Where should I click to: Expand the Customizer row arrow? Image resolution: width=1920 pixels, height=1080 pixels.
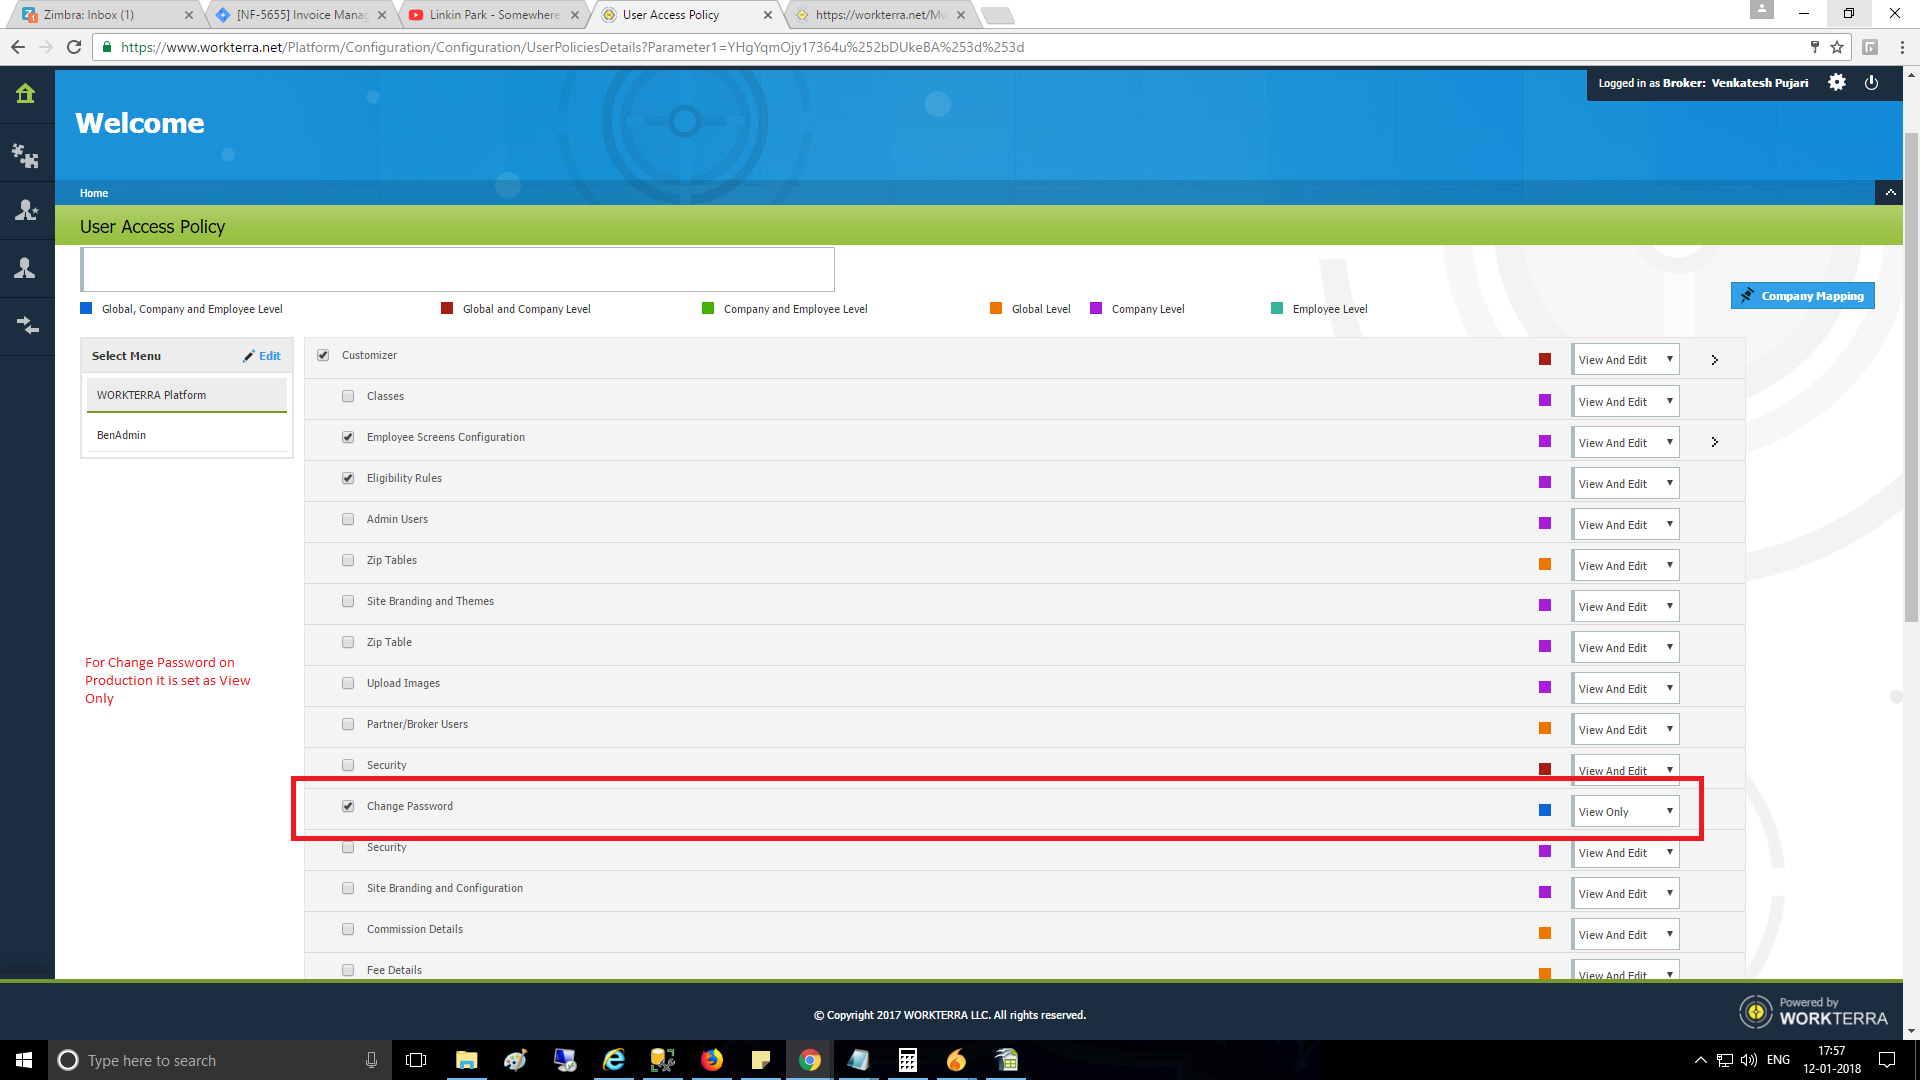pos(1714,360)
